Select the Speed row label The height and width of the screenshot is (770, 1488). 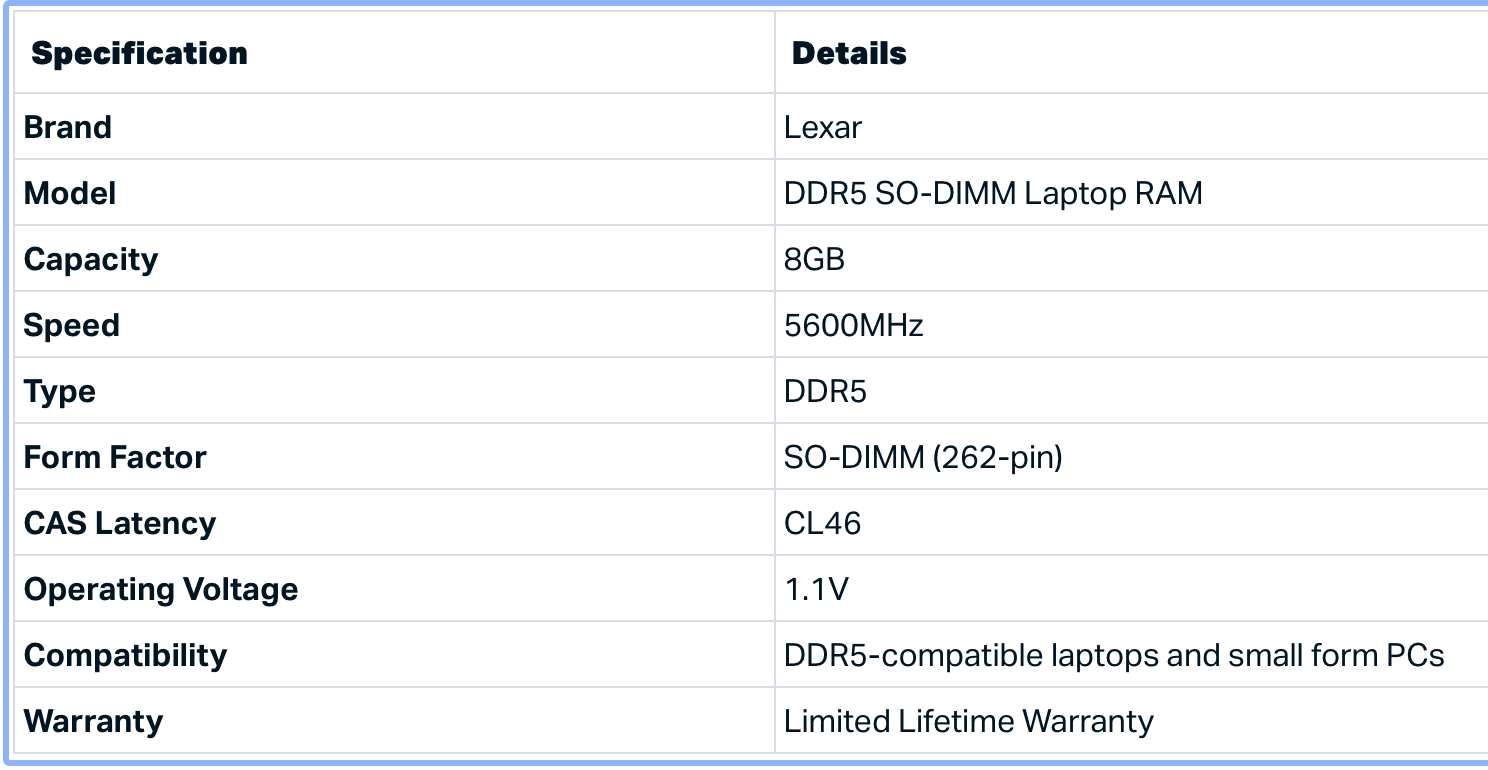click(72, 325)
